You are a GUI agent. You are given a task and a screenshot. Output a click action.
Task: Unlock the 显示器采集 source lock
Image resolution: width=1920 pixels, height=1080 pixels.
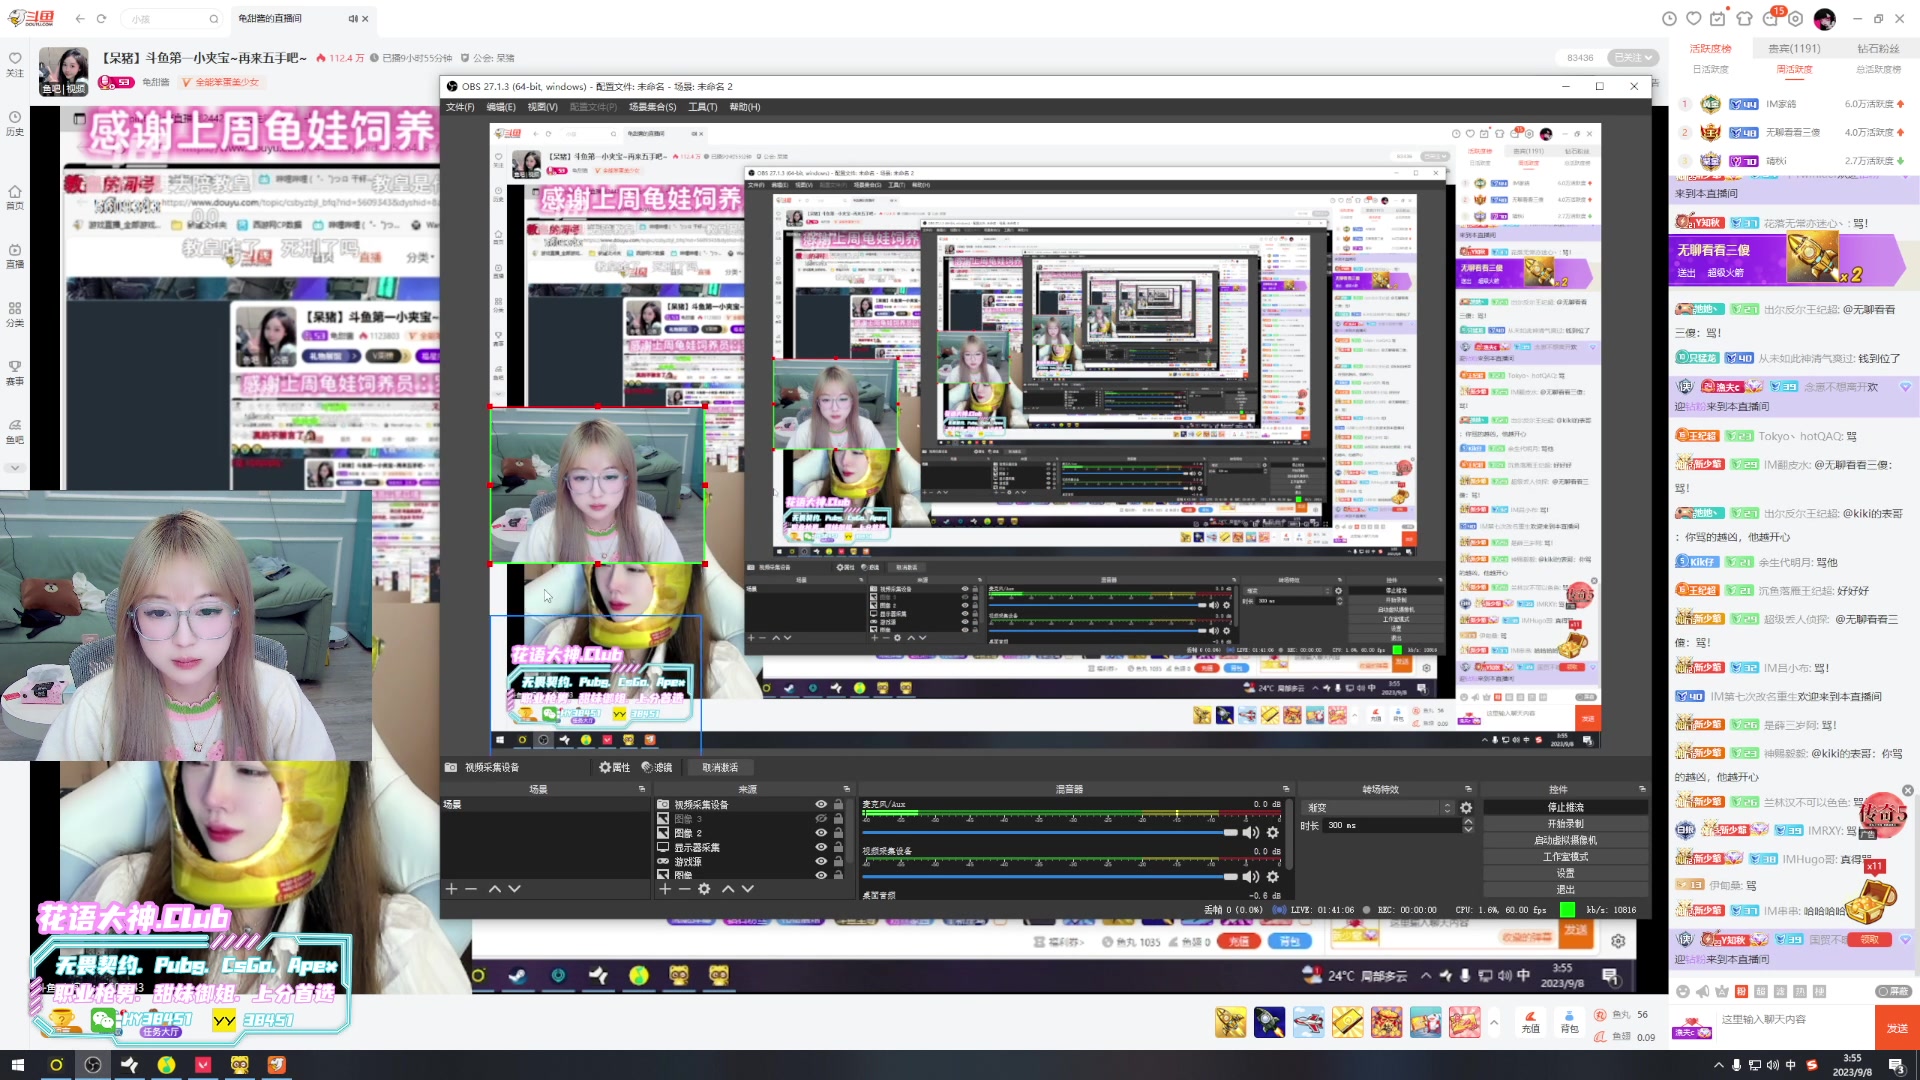[838, 847]
